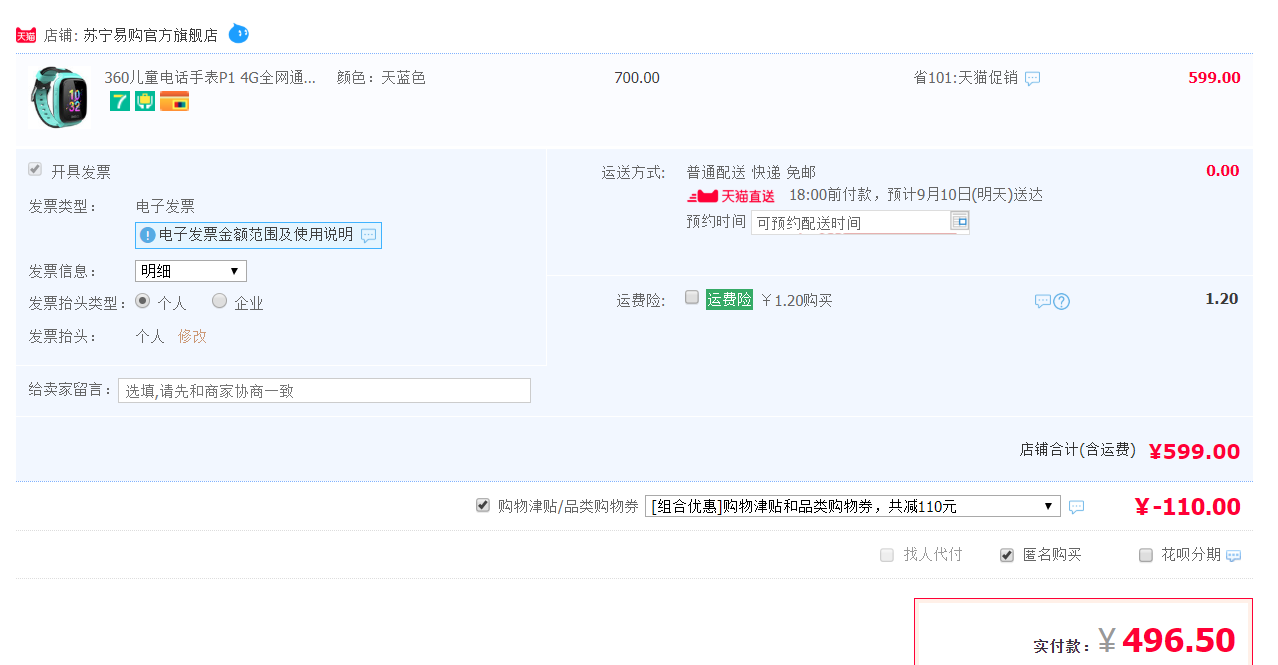Open the 360儿童电话手表P1 product title link
The height and width of the screenshot is (665, 1278).
[210, 78]
